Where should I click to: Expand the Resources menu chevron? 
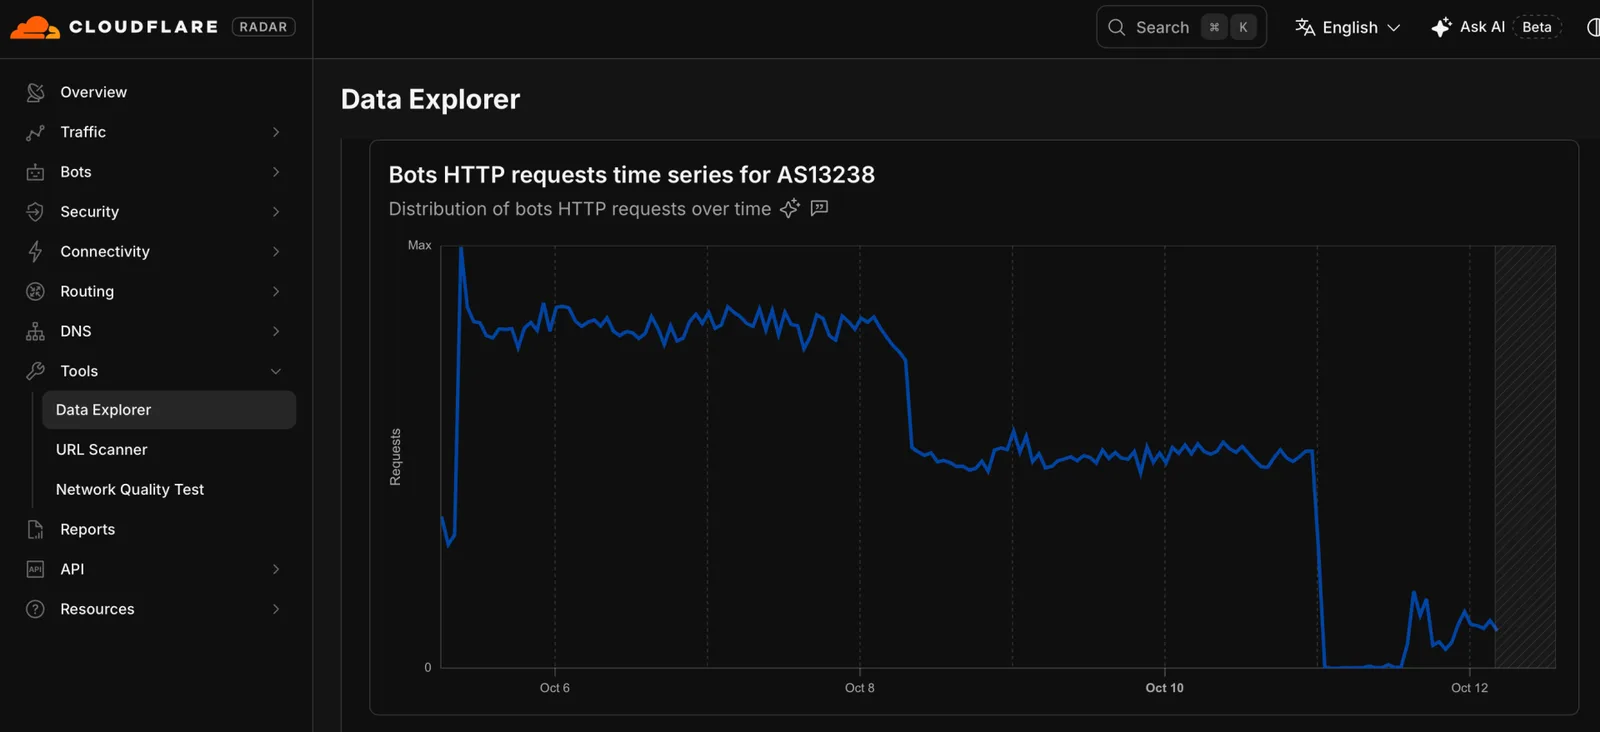click(276, 609)
